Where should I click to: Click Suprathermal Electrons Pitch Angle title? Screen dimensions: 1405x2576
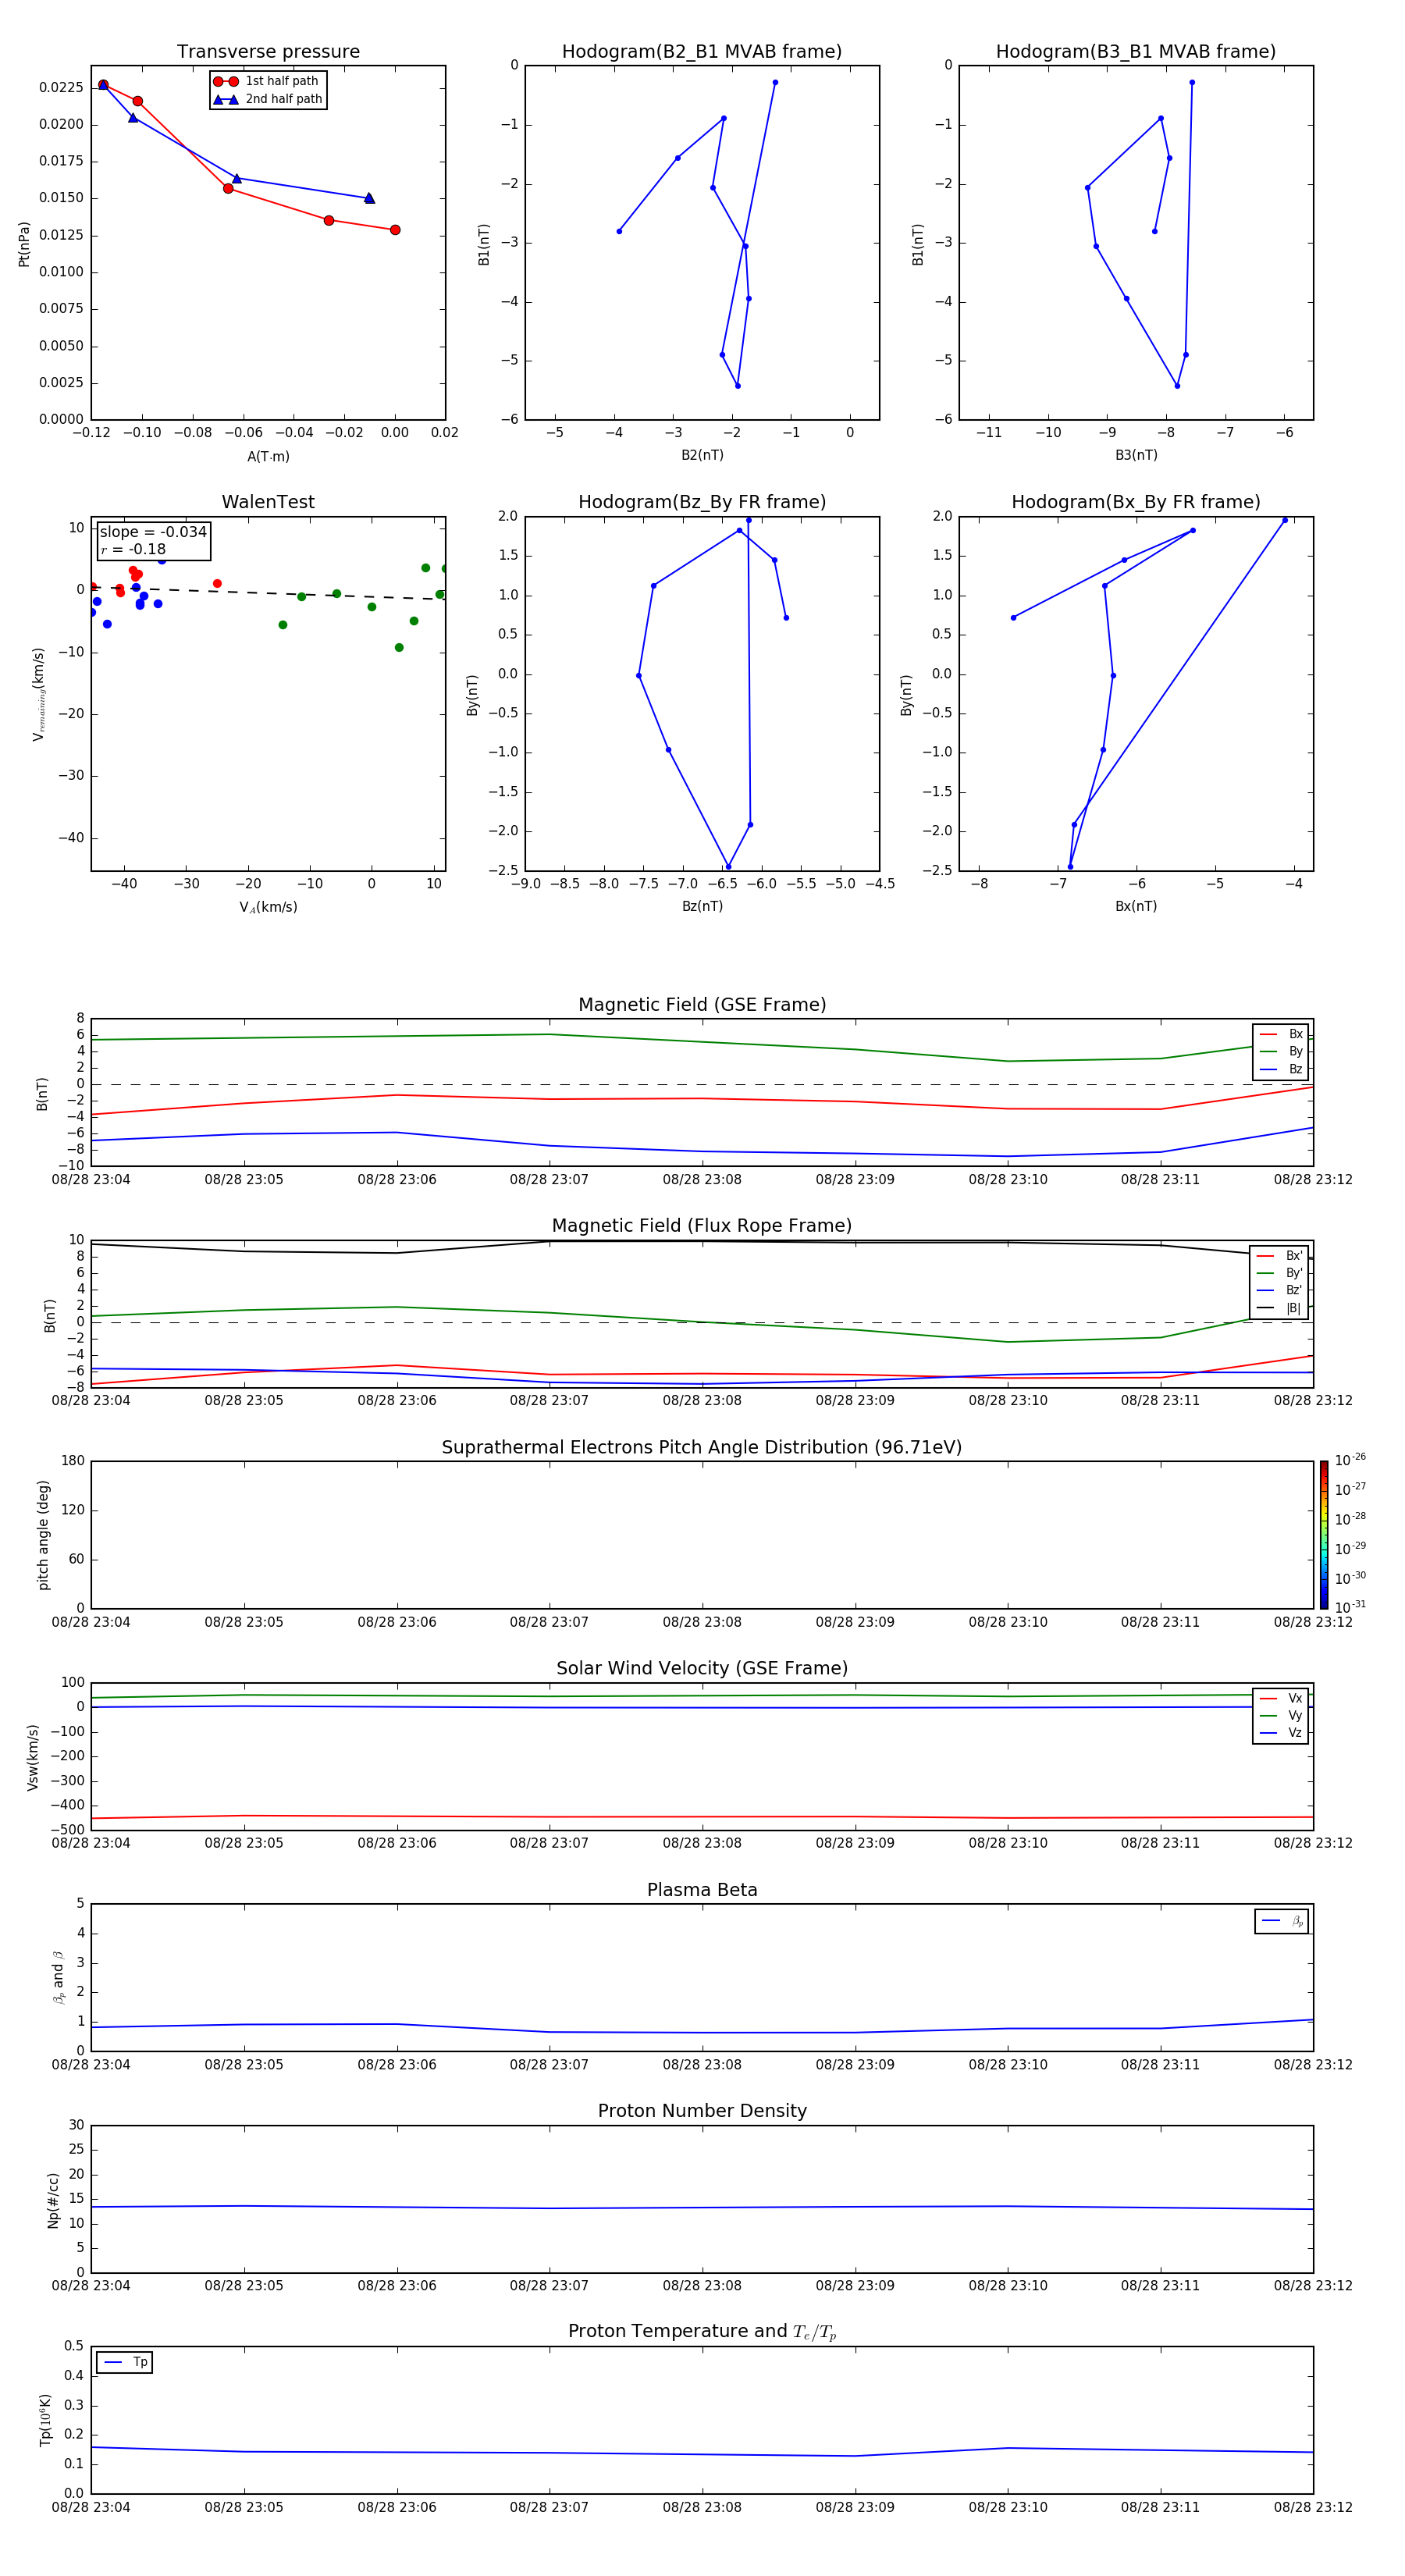[x=702, y=1448]
